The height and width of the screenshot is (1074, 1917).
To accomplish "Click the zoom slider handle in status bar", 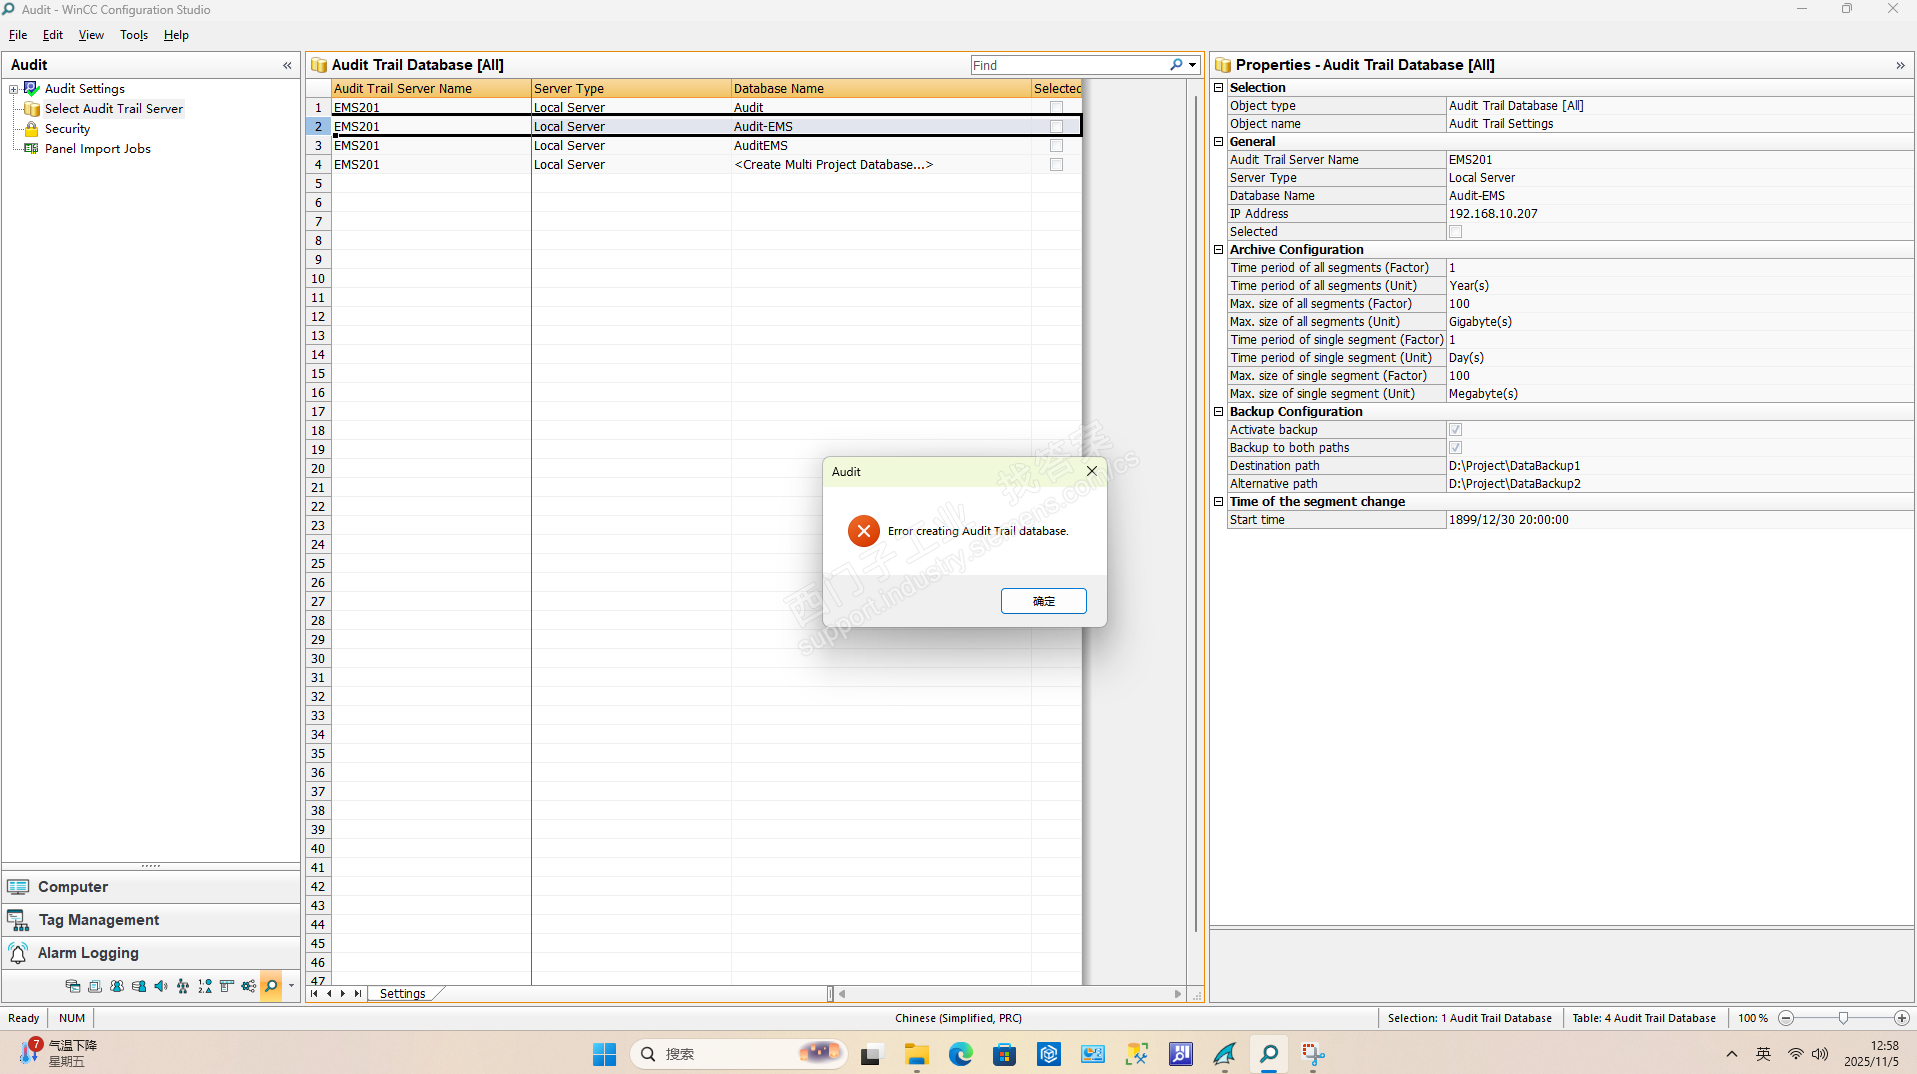I will (x=1843, y=1018).
